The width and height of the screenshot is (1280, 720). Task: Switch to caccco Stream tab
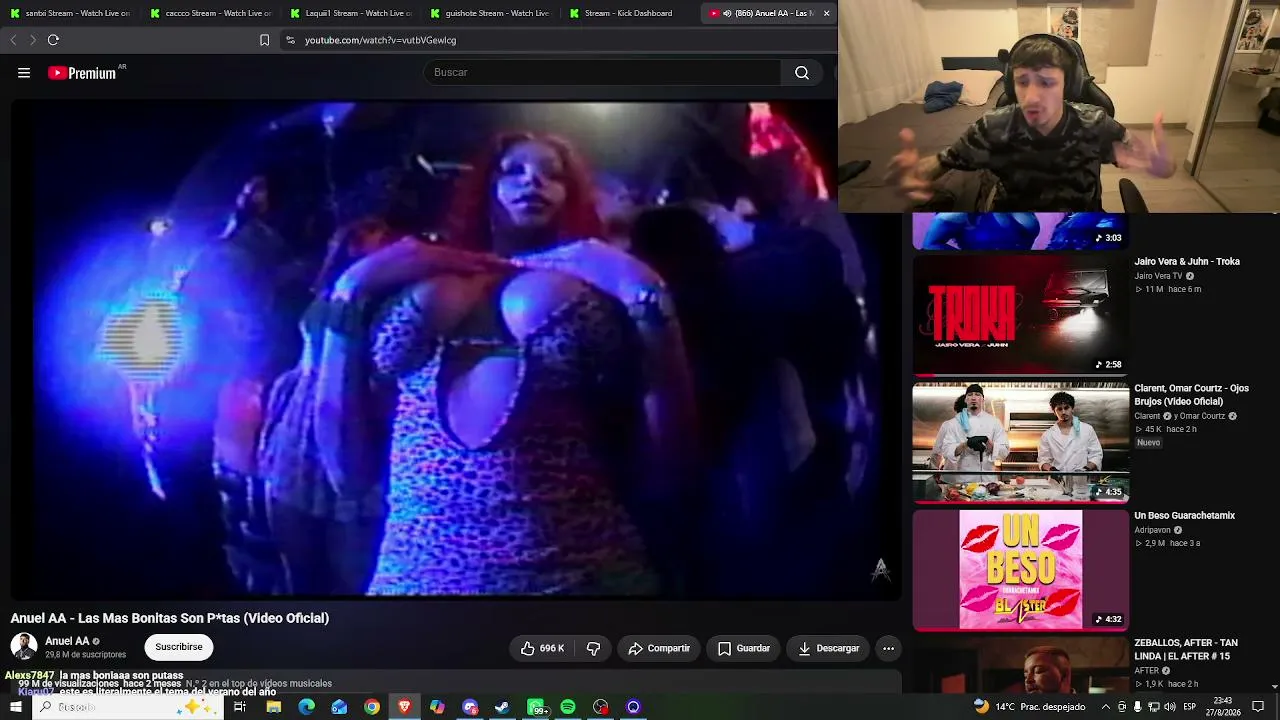[x=210, y=13]
